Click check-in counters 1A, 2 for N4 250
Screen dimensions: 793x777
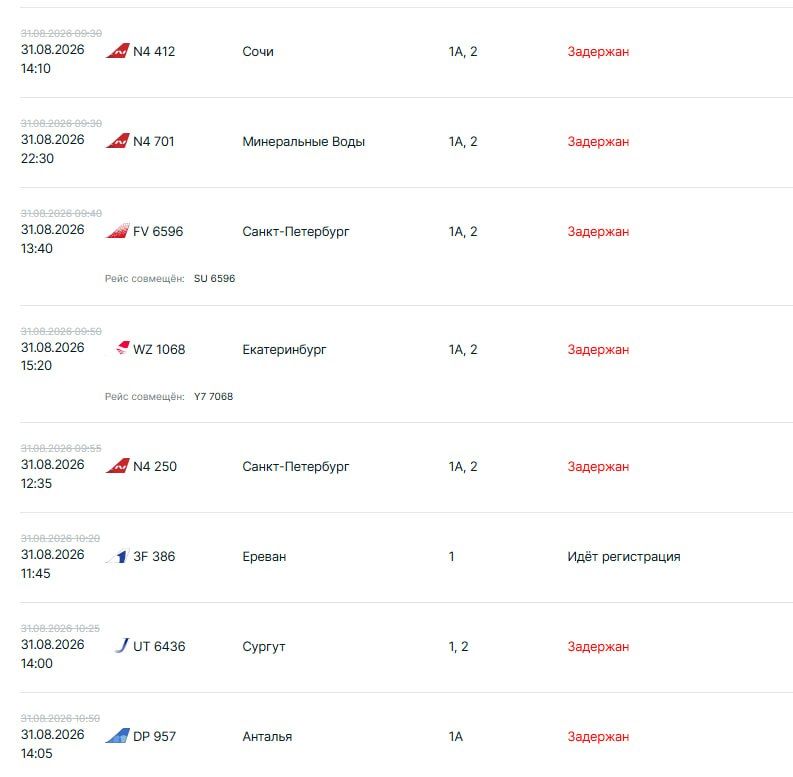[x=463, y=466]
